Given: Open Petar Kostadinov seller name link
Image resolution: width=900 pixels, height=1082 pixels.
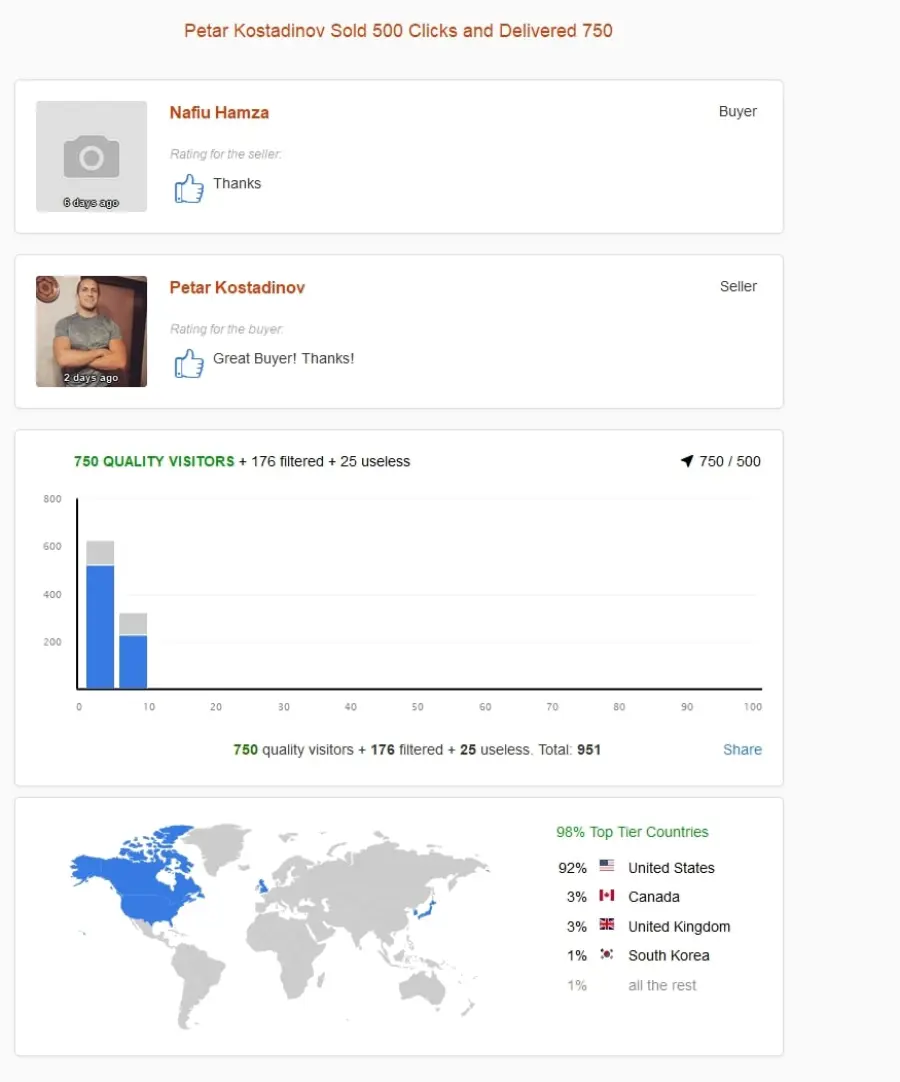Looking at the screenshot, I should (x=237, y=288).
